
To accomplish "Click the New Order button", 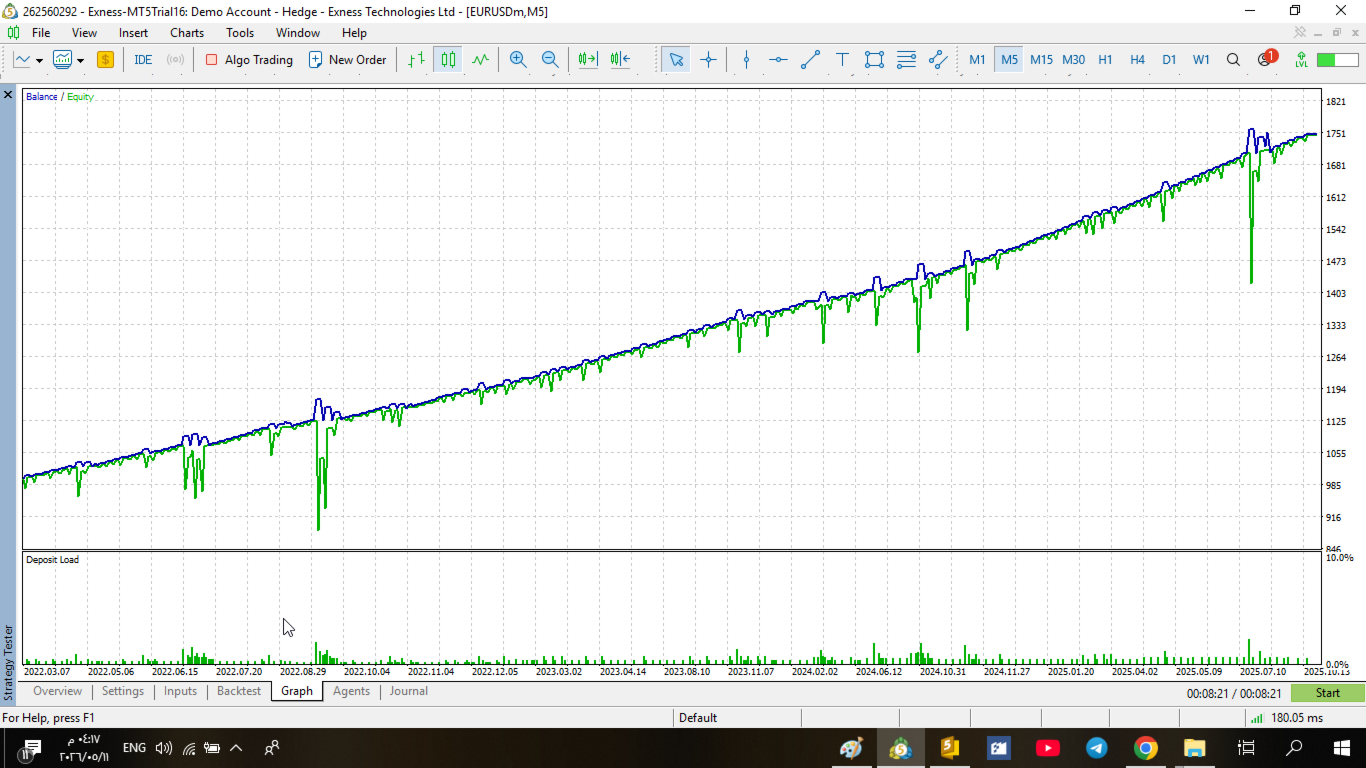I will tap(347, 59).
